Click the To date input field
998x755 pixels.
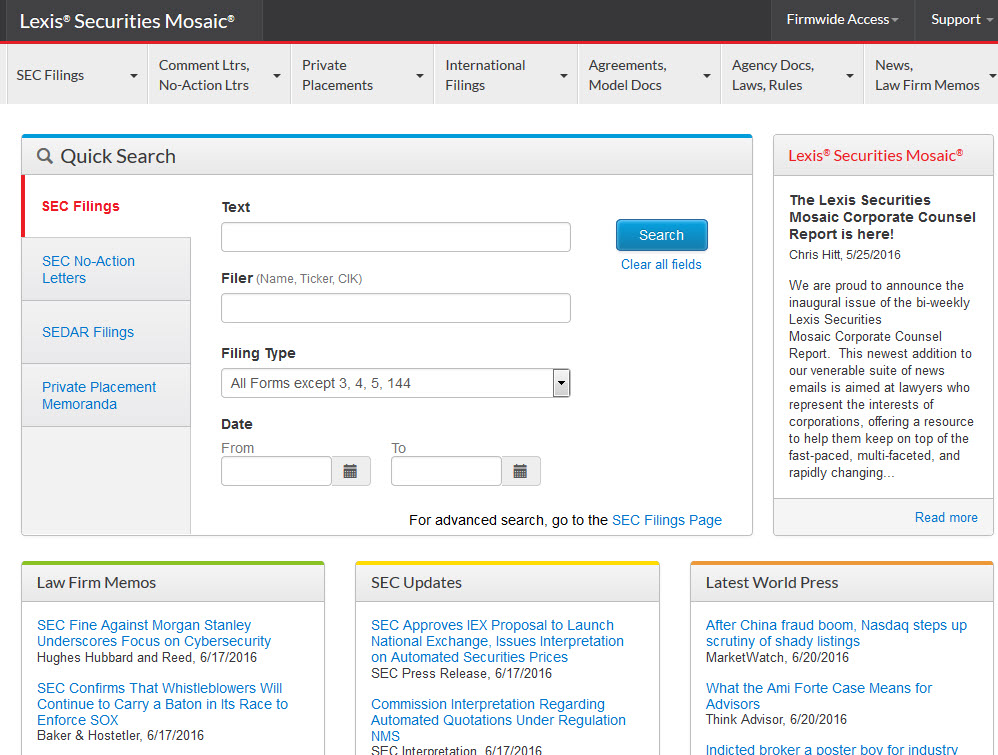click(446, 471)
